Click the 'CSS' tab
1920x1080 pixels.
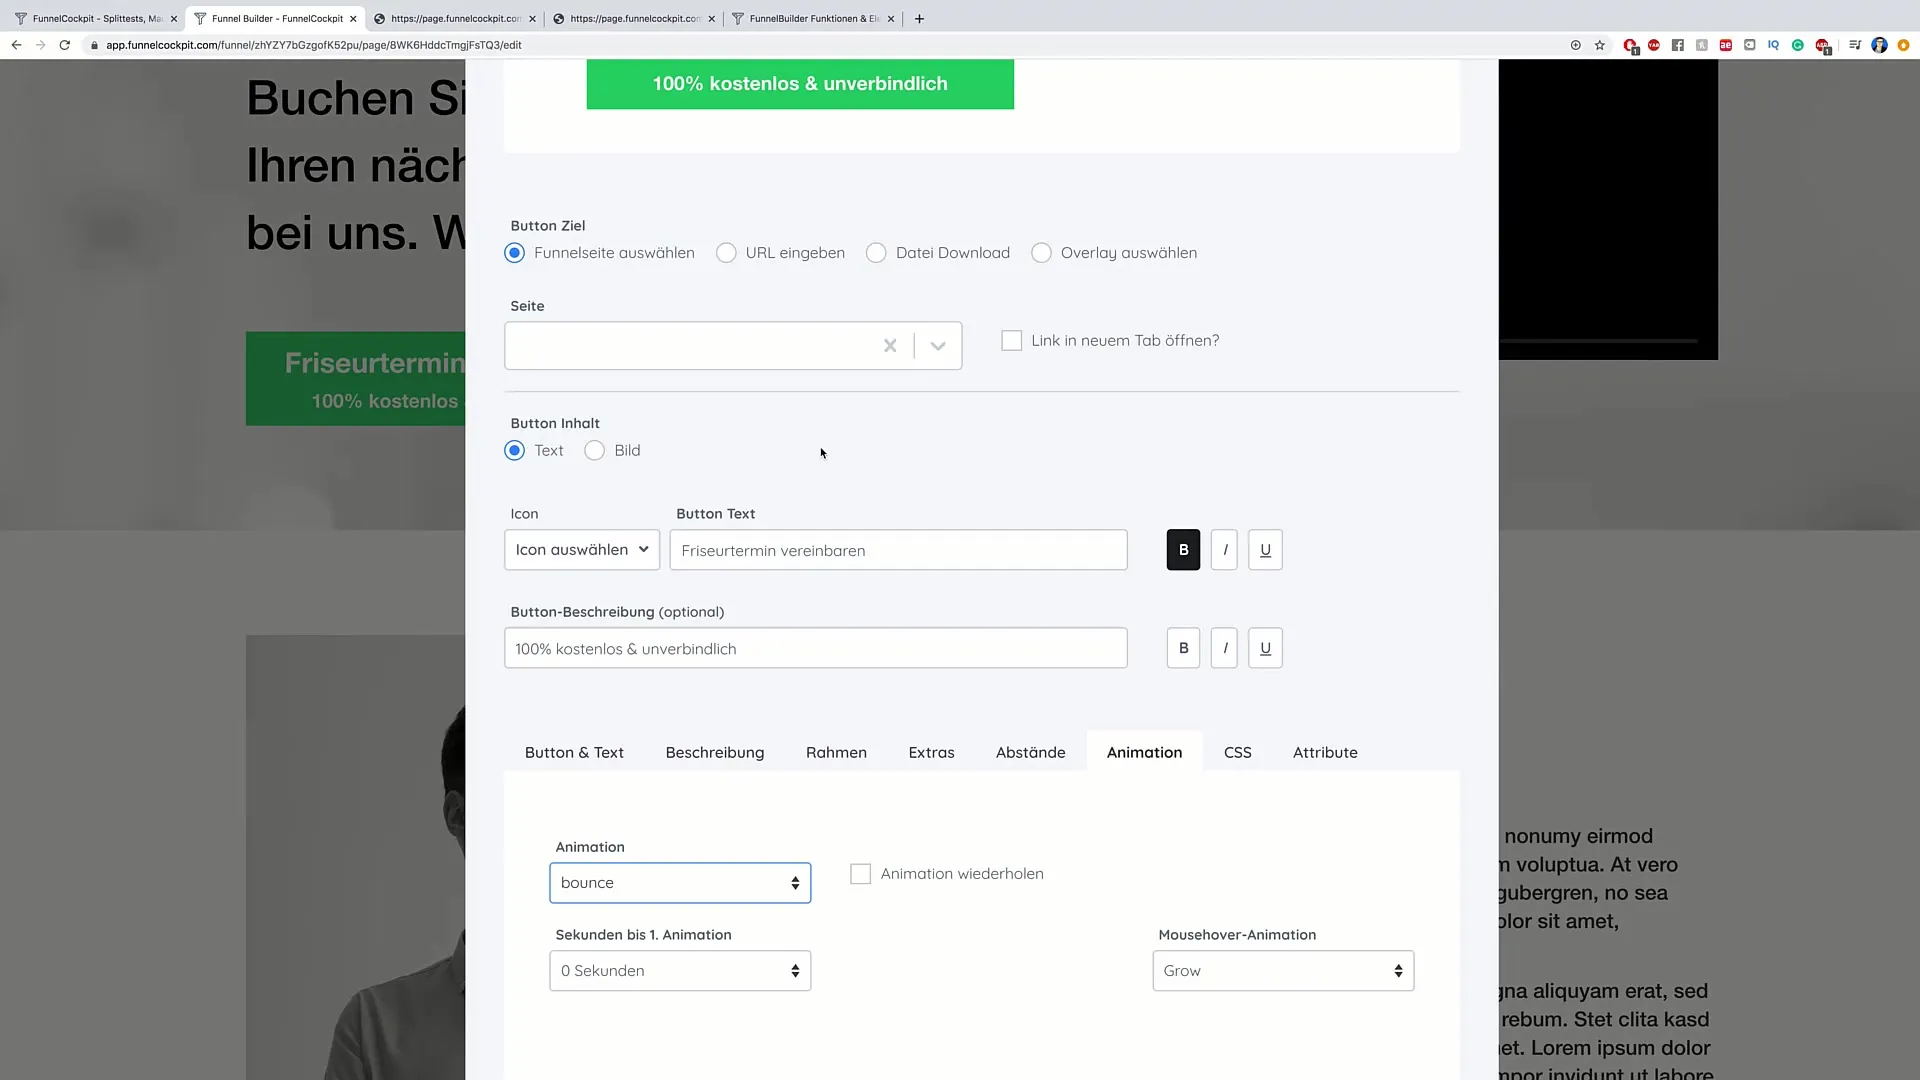(1238, 752)
